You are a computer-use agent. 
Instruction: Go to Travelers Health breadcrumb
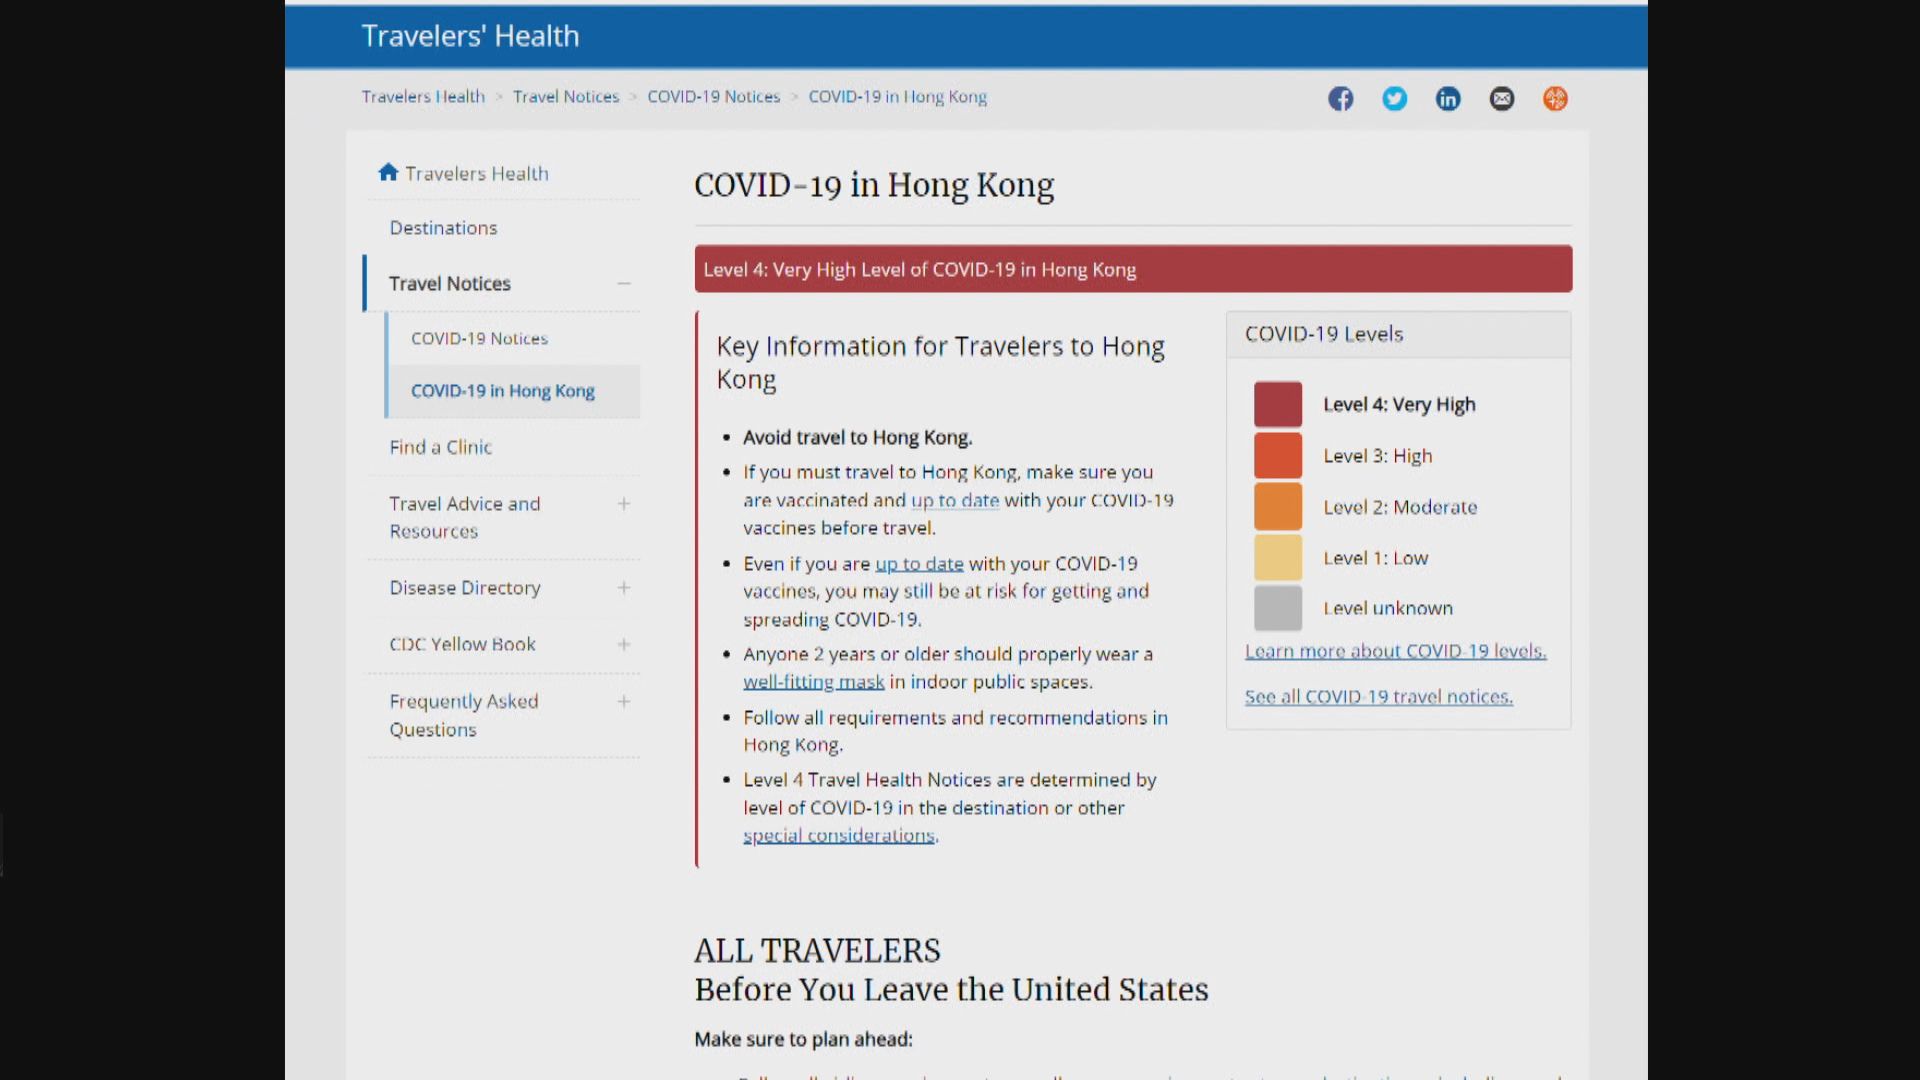tap(423, 97)
